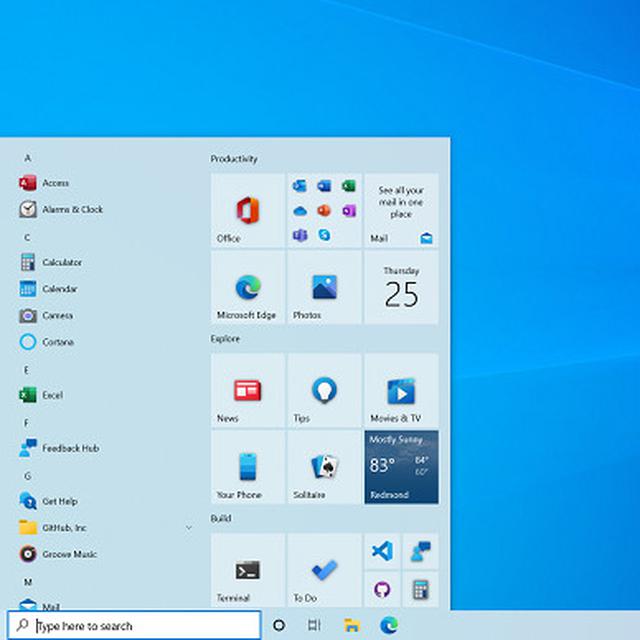Select Alarms & Clock in the app list
The width and height of the screenshot is (640, 640).
click(72, 210)
